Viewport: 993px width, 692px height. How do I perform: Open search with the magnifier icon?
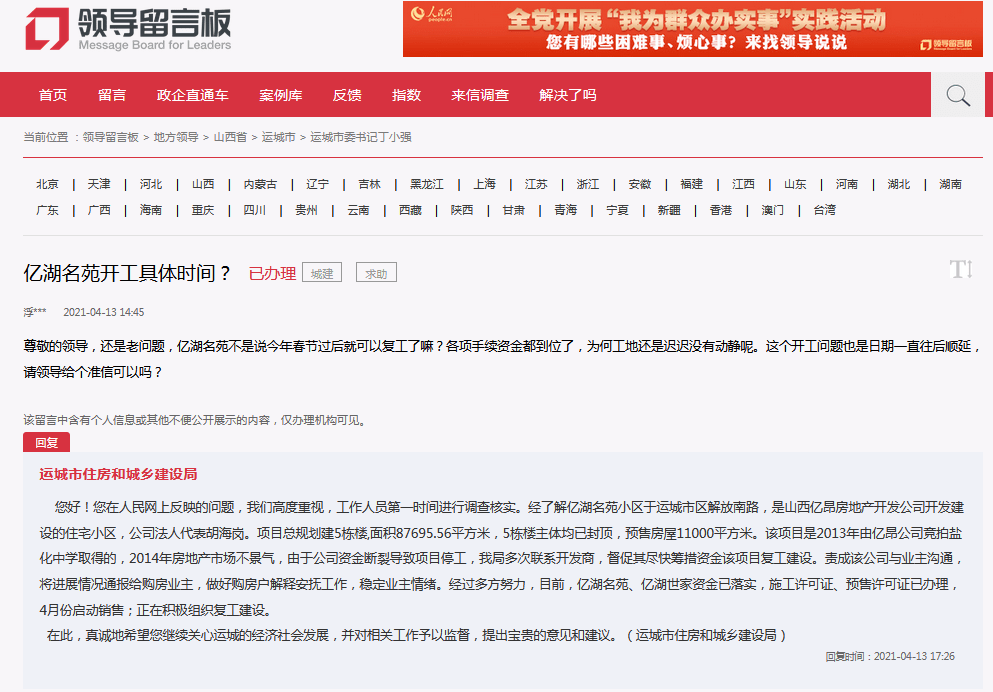(956, 94)
